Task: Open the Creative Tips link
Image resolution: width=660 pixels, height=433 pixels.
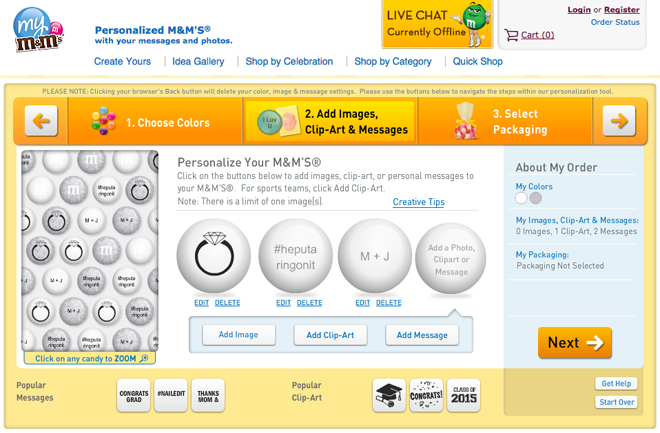Action: (418, 202)
